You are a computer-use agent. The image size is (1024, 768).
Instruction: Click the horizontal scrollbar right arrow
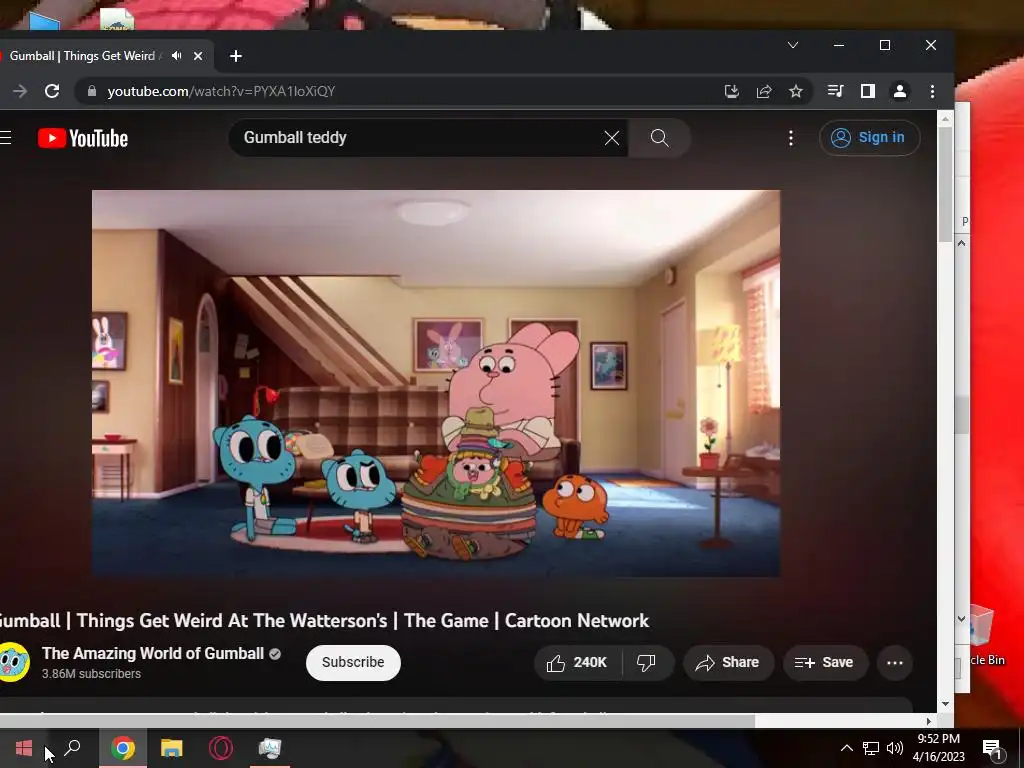929,721
